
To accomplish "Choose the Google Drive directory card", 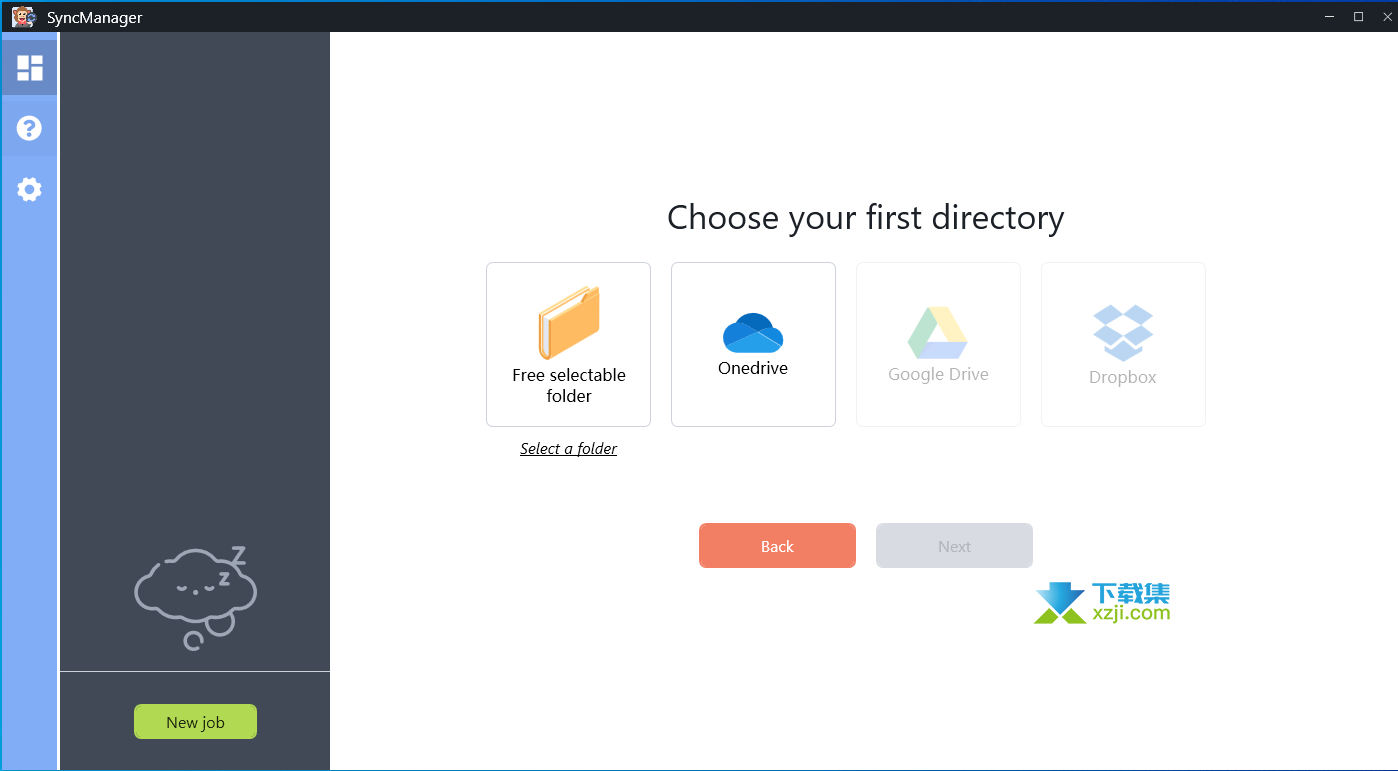I will [938, 344].
